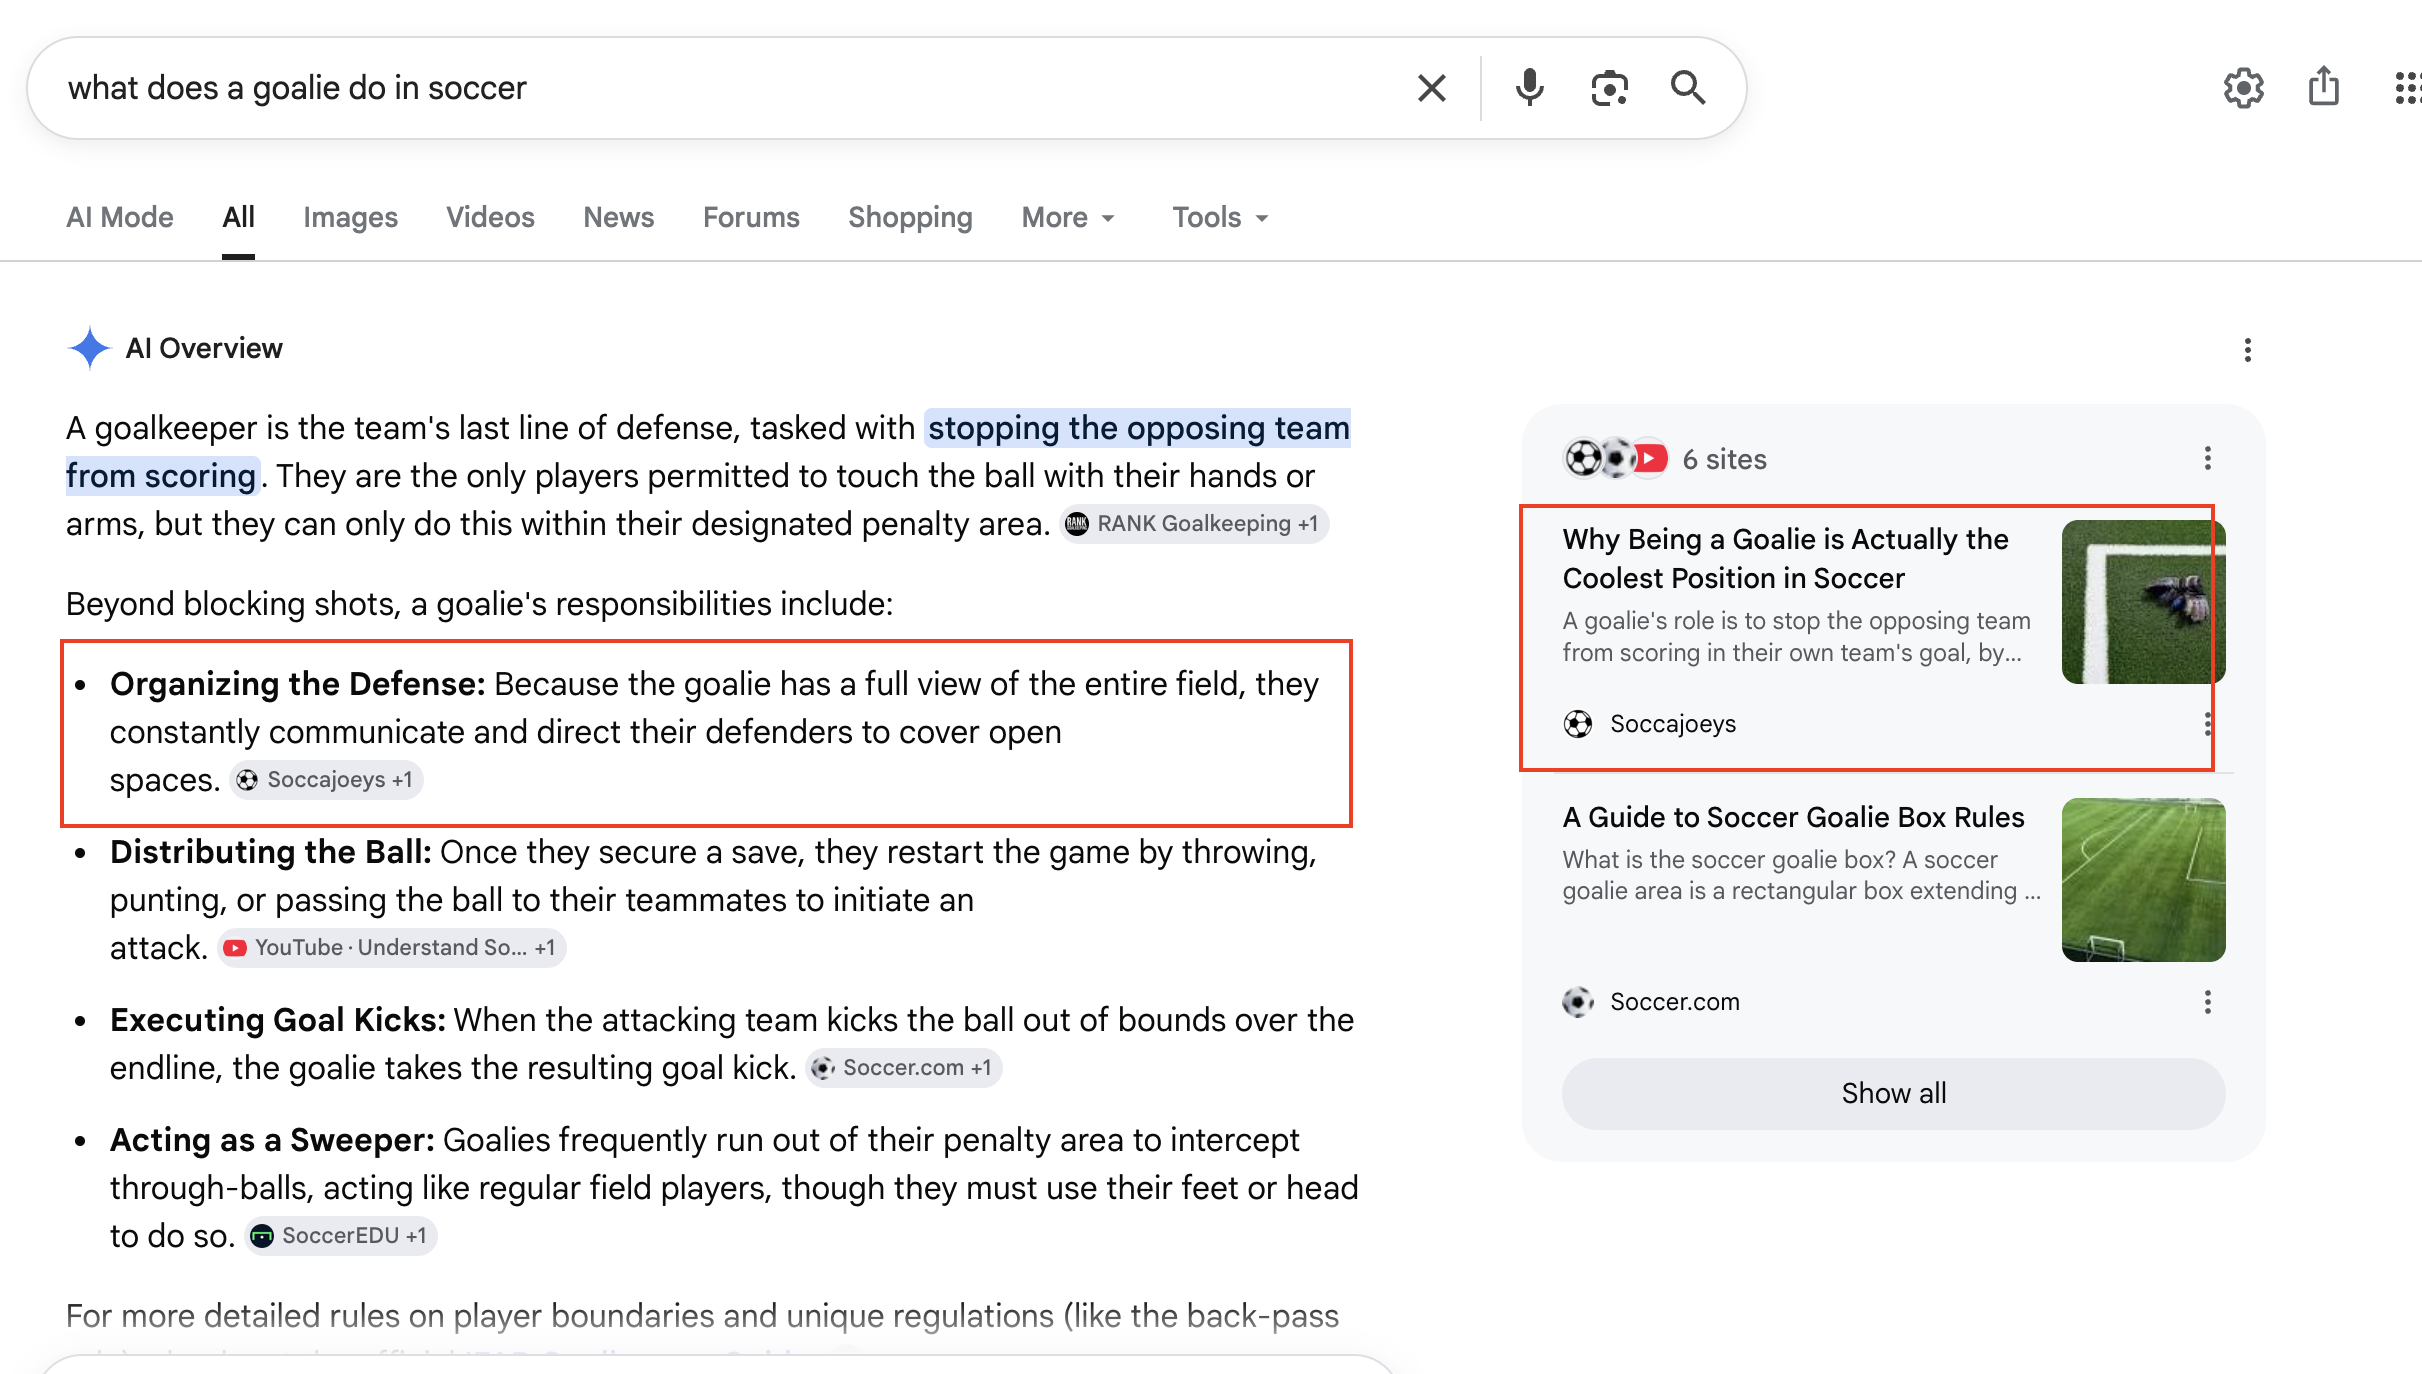Open the Google apps grid icon

tap(2408, 88)
